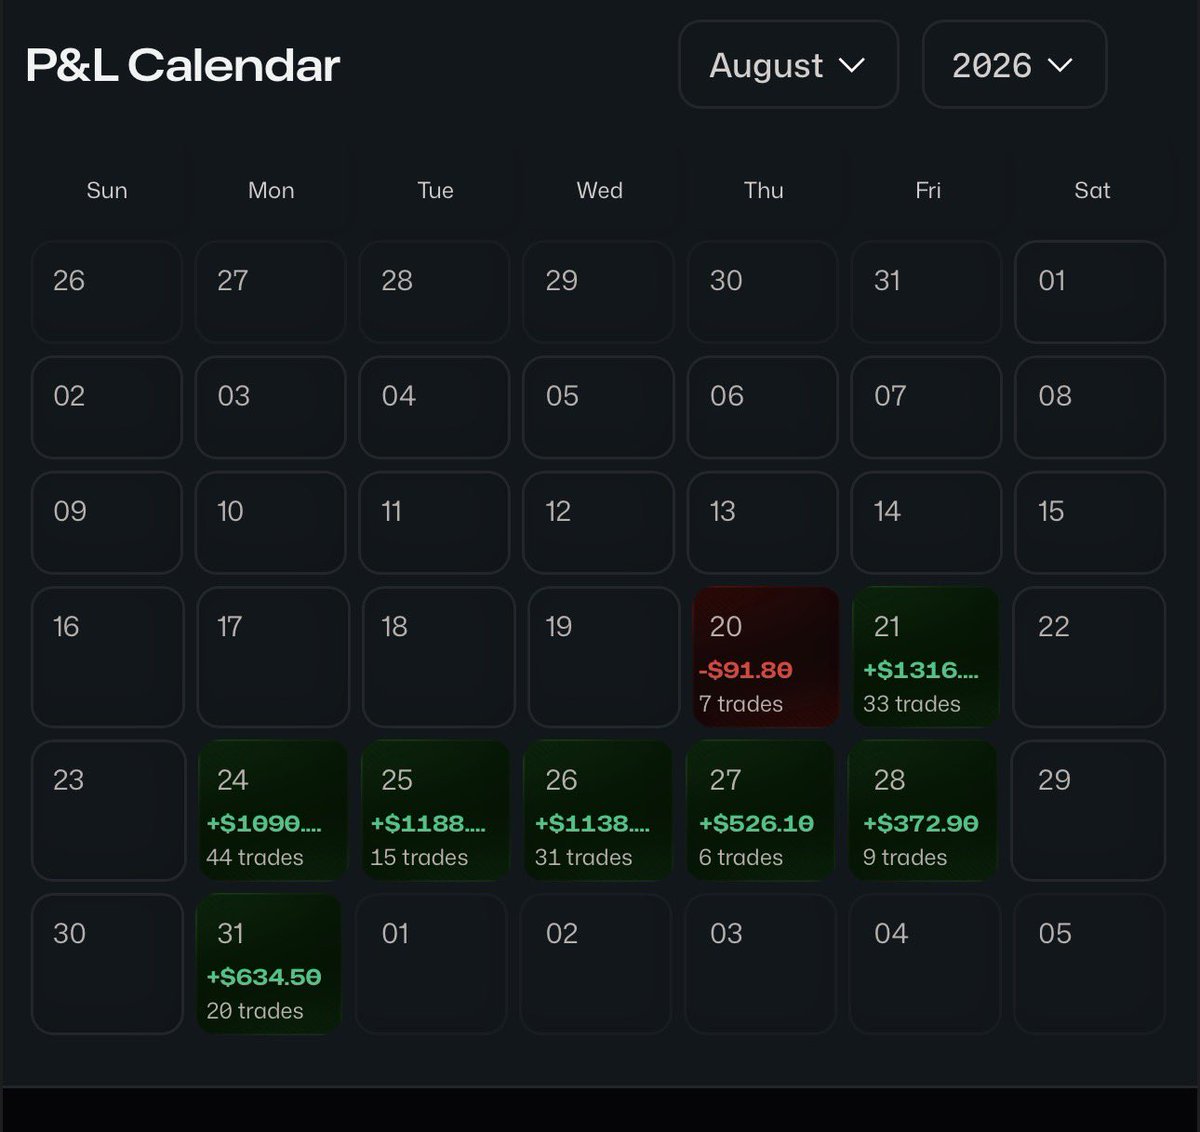Open August 27 cell showing +$526.10
This screenshot has height=1132, width=1200.
tap(761, 811)
